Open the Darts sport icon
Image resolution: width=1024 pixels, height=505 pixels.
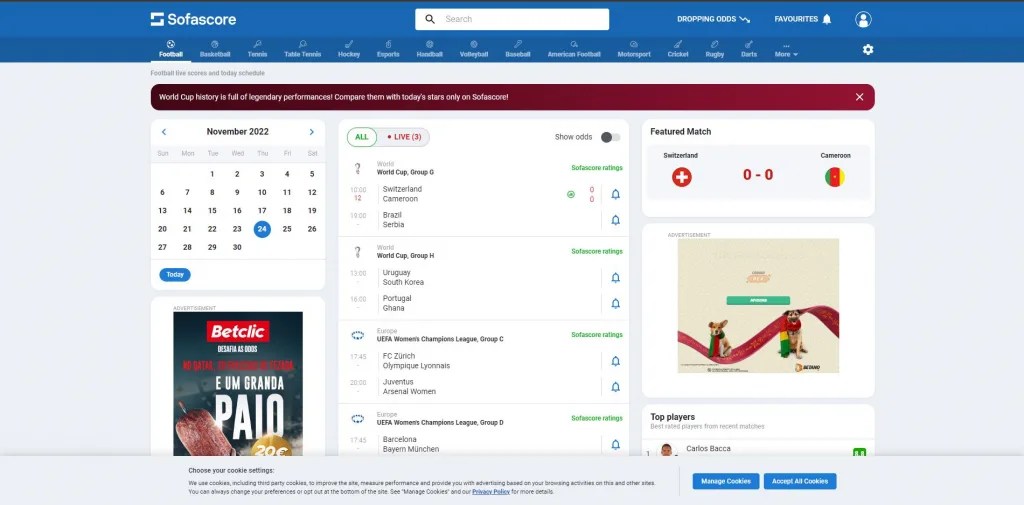[x=748, y=44]
